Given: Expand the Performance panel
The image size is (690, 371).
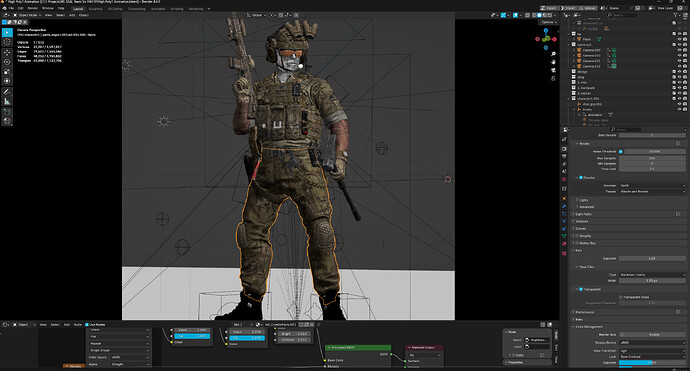Looking at the screenshot, I should [x=585, y=312].
